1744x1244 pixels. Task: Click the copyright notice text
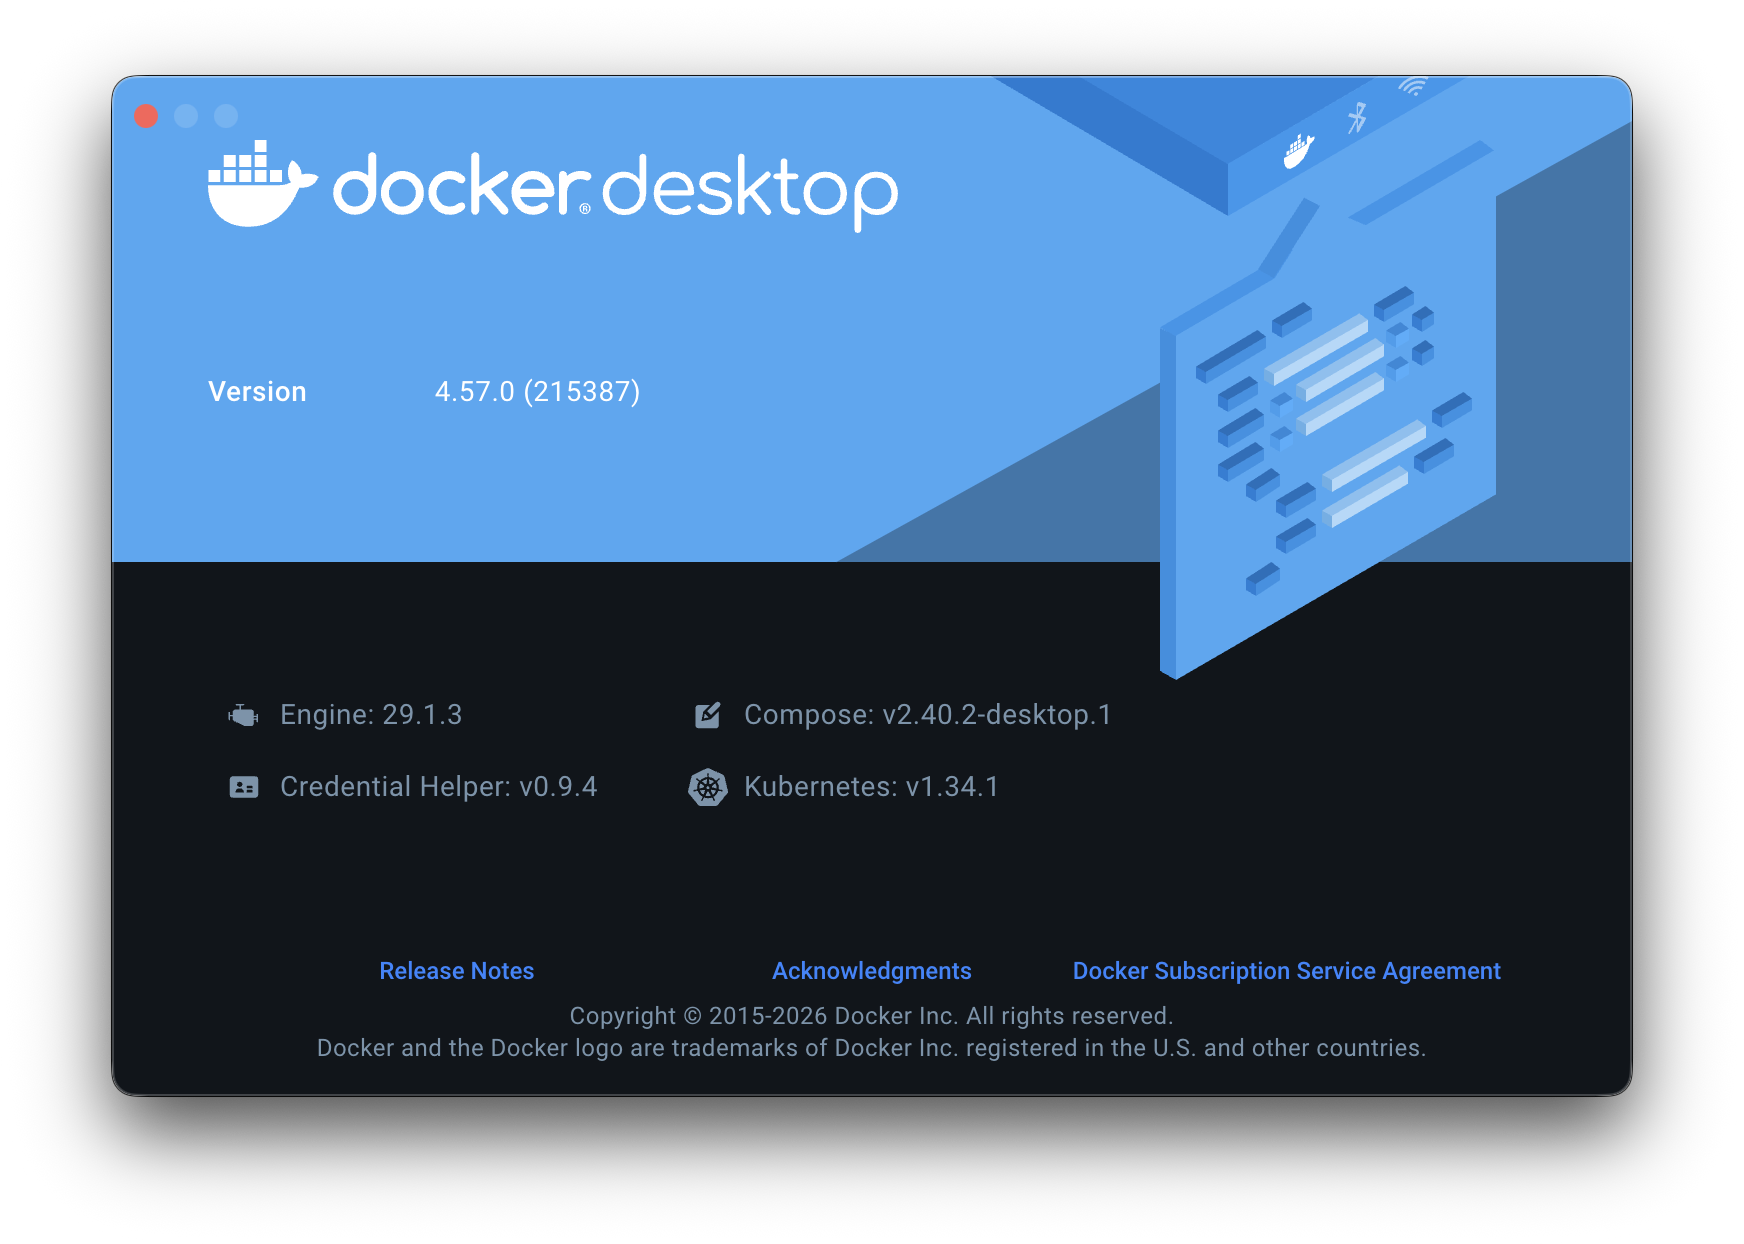click(x=871, y=1016)
